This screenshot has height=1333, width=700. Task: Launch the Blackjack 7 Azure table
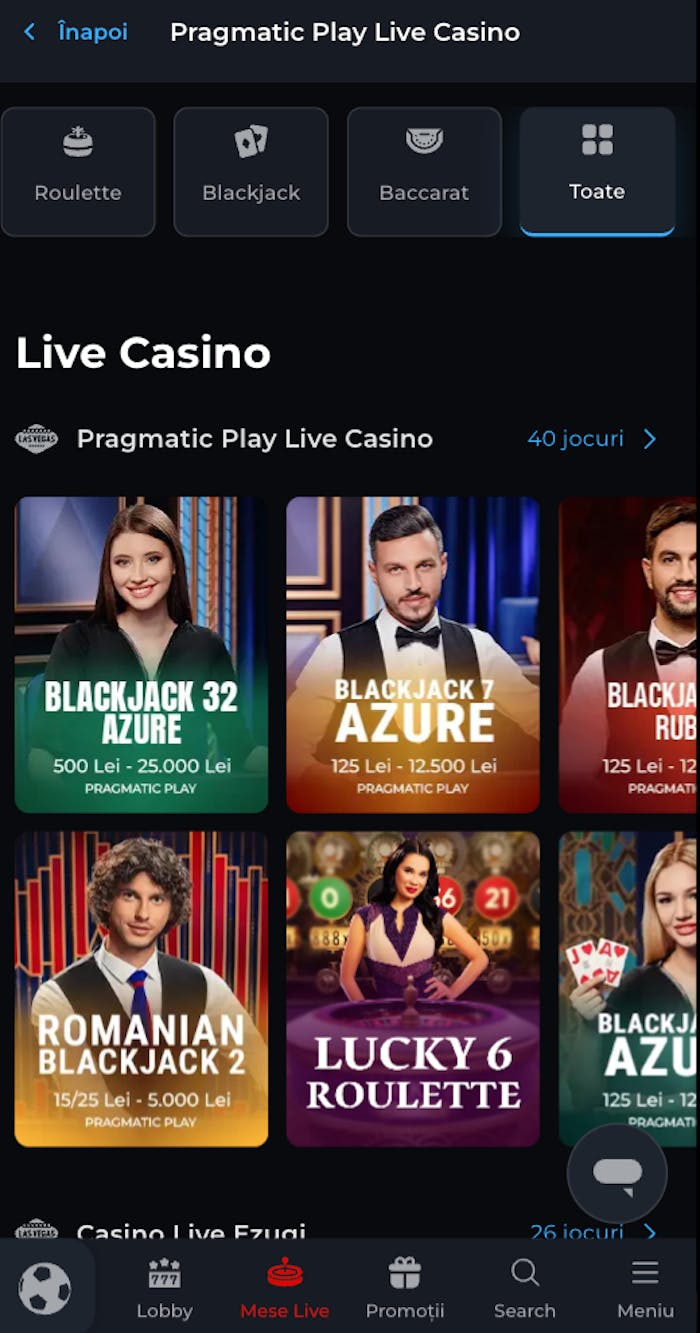pos(413,655)
